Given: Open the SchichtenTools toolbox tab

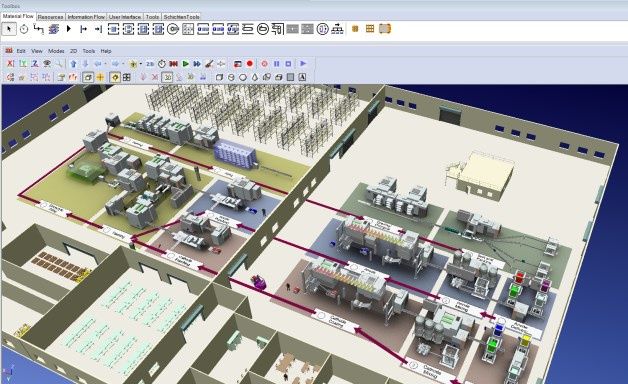Looking at the screenshot, I should click(181, 17).
